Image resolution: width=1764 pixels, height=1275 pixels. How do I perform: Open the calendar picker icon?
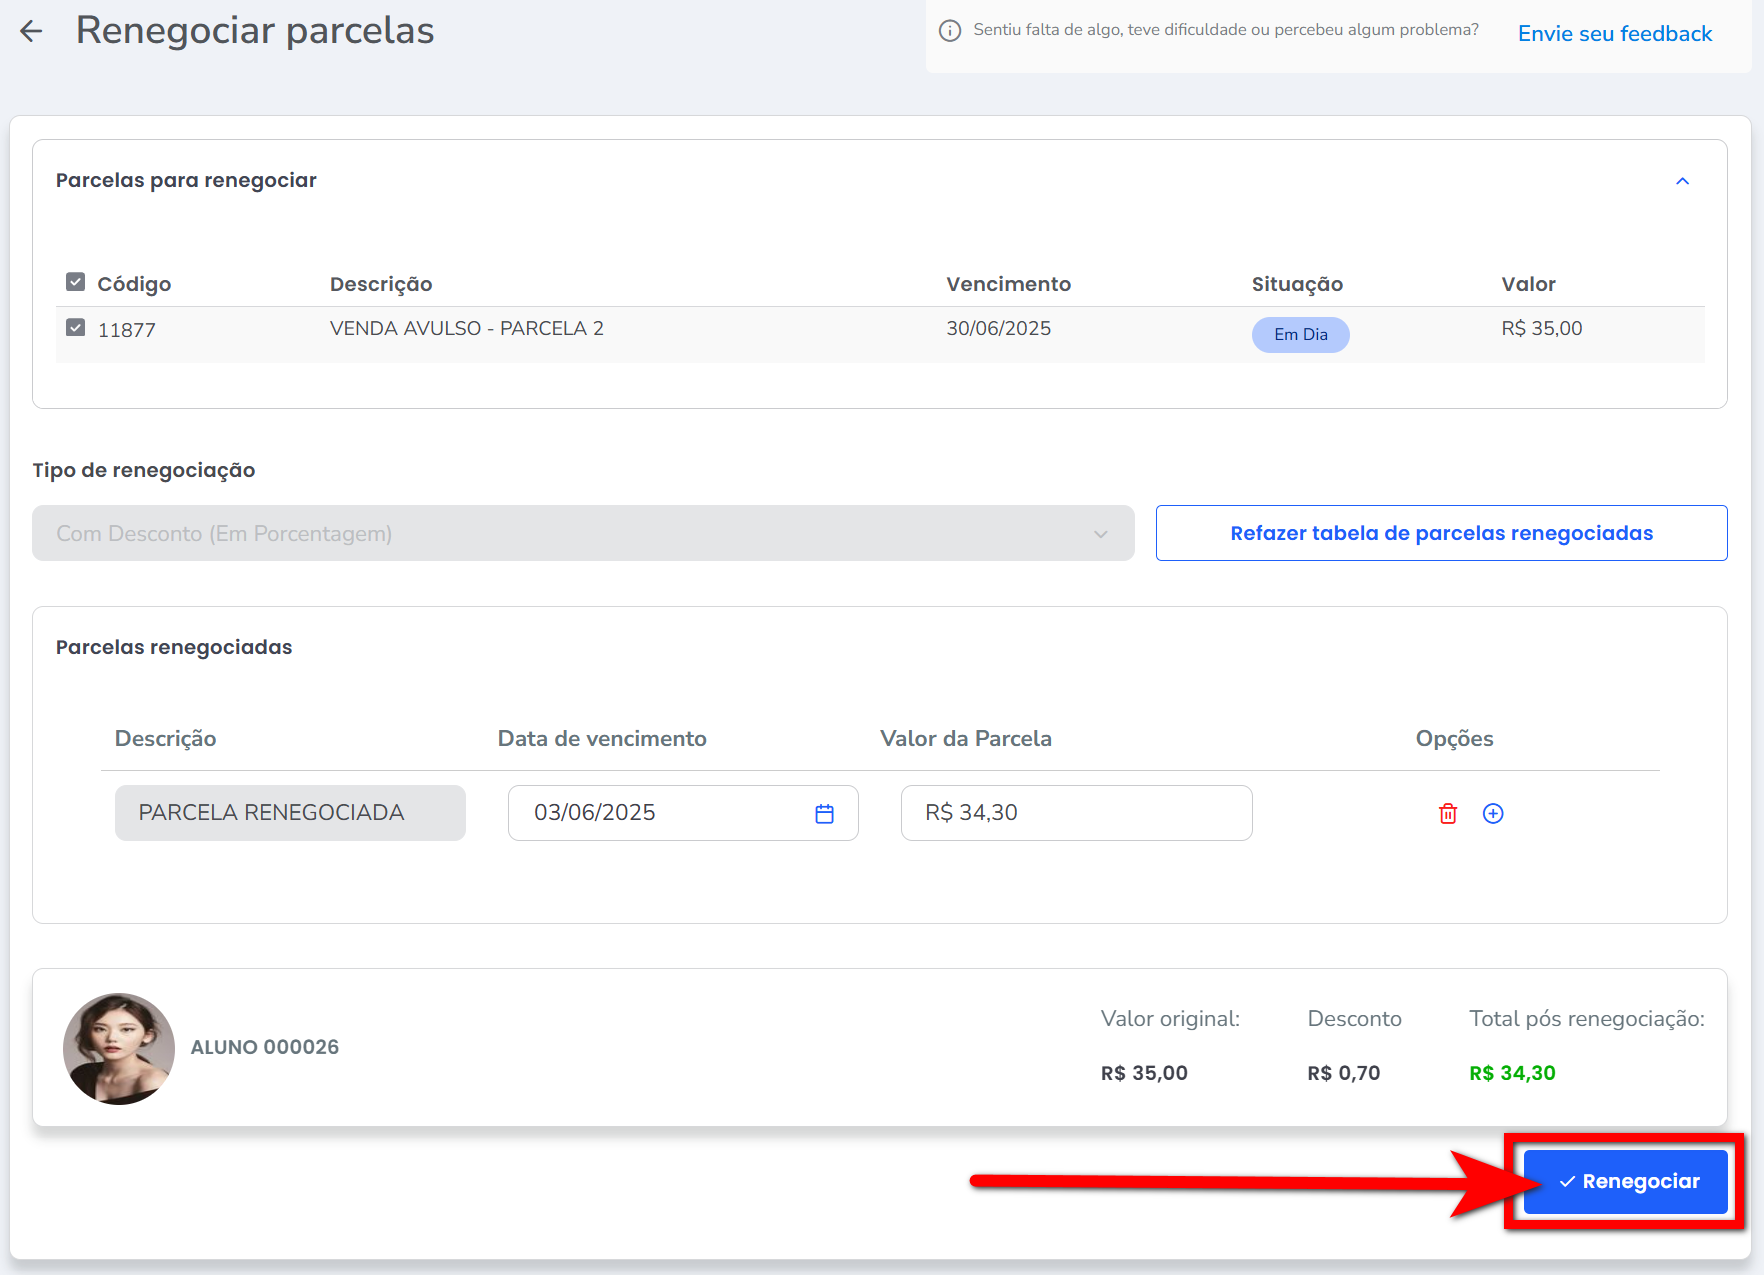pos(824,813)
